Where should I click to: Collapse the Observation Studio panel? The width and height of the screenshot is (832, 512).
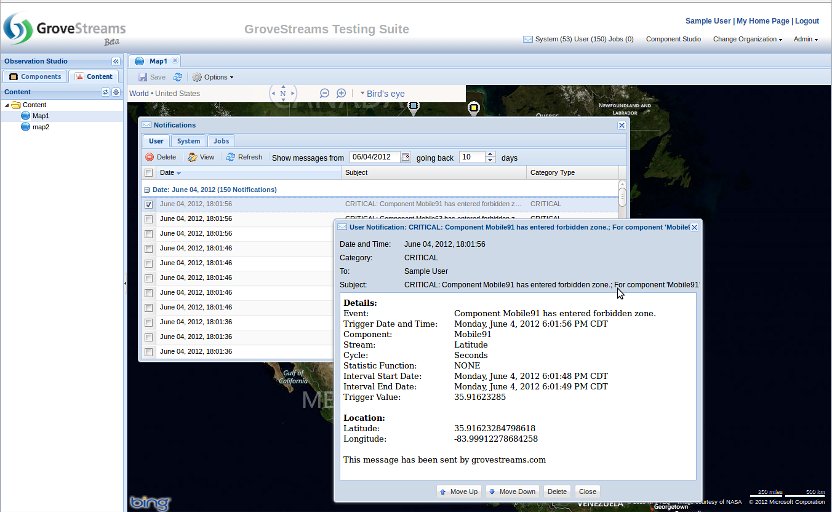(x=115, y=61)
